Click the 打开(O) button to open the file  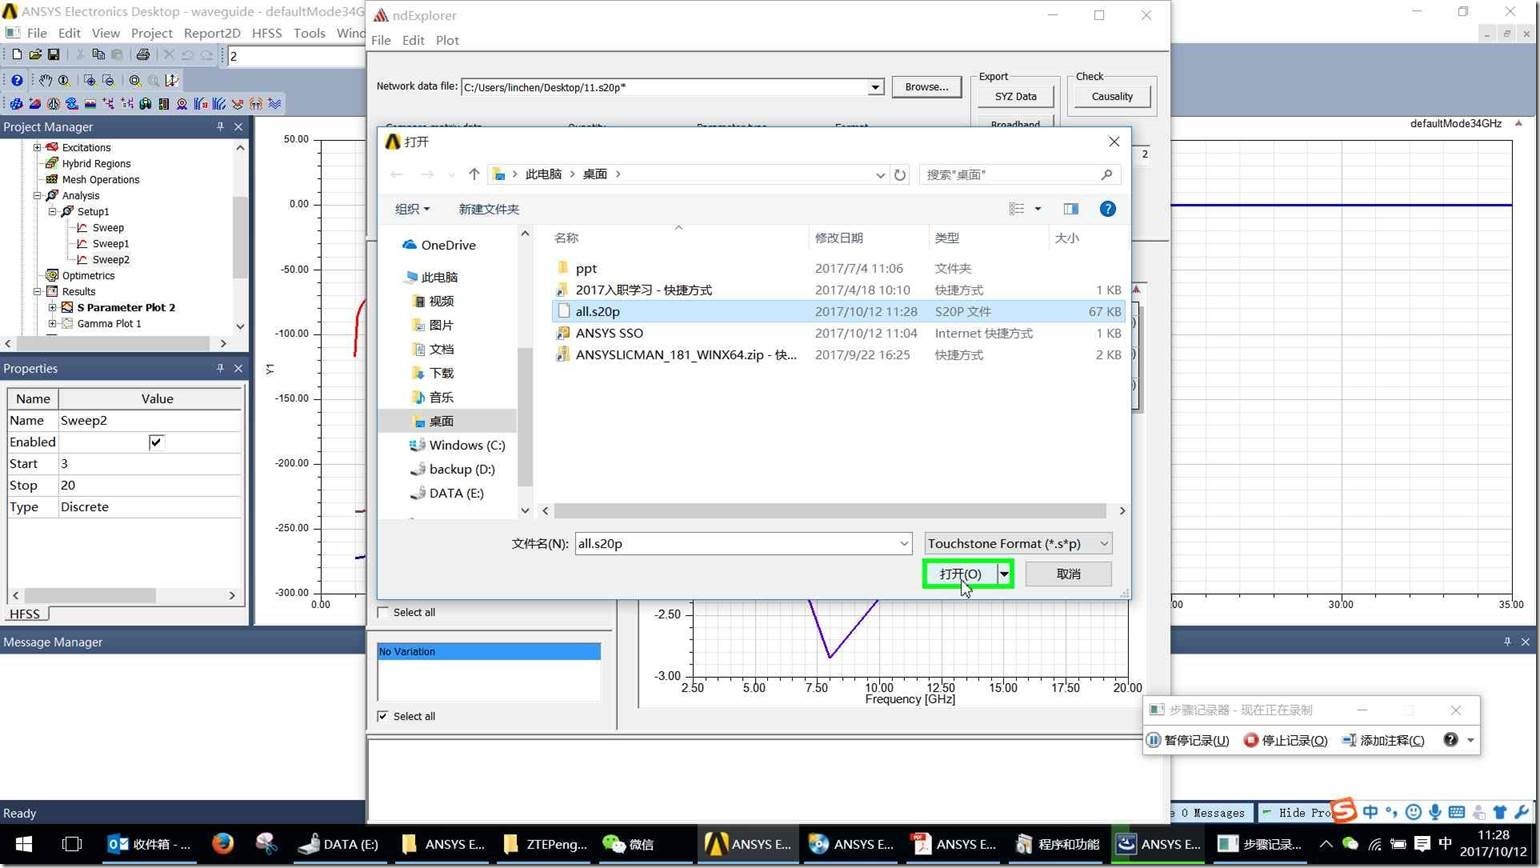click(960, 574)
